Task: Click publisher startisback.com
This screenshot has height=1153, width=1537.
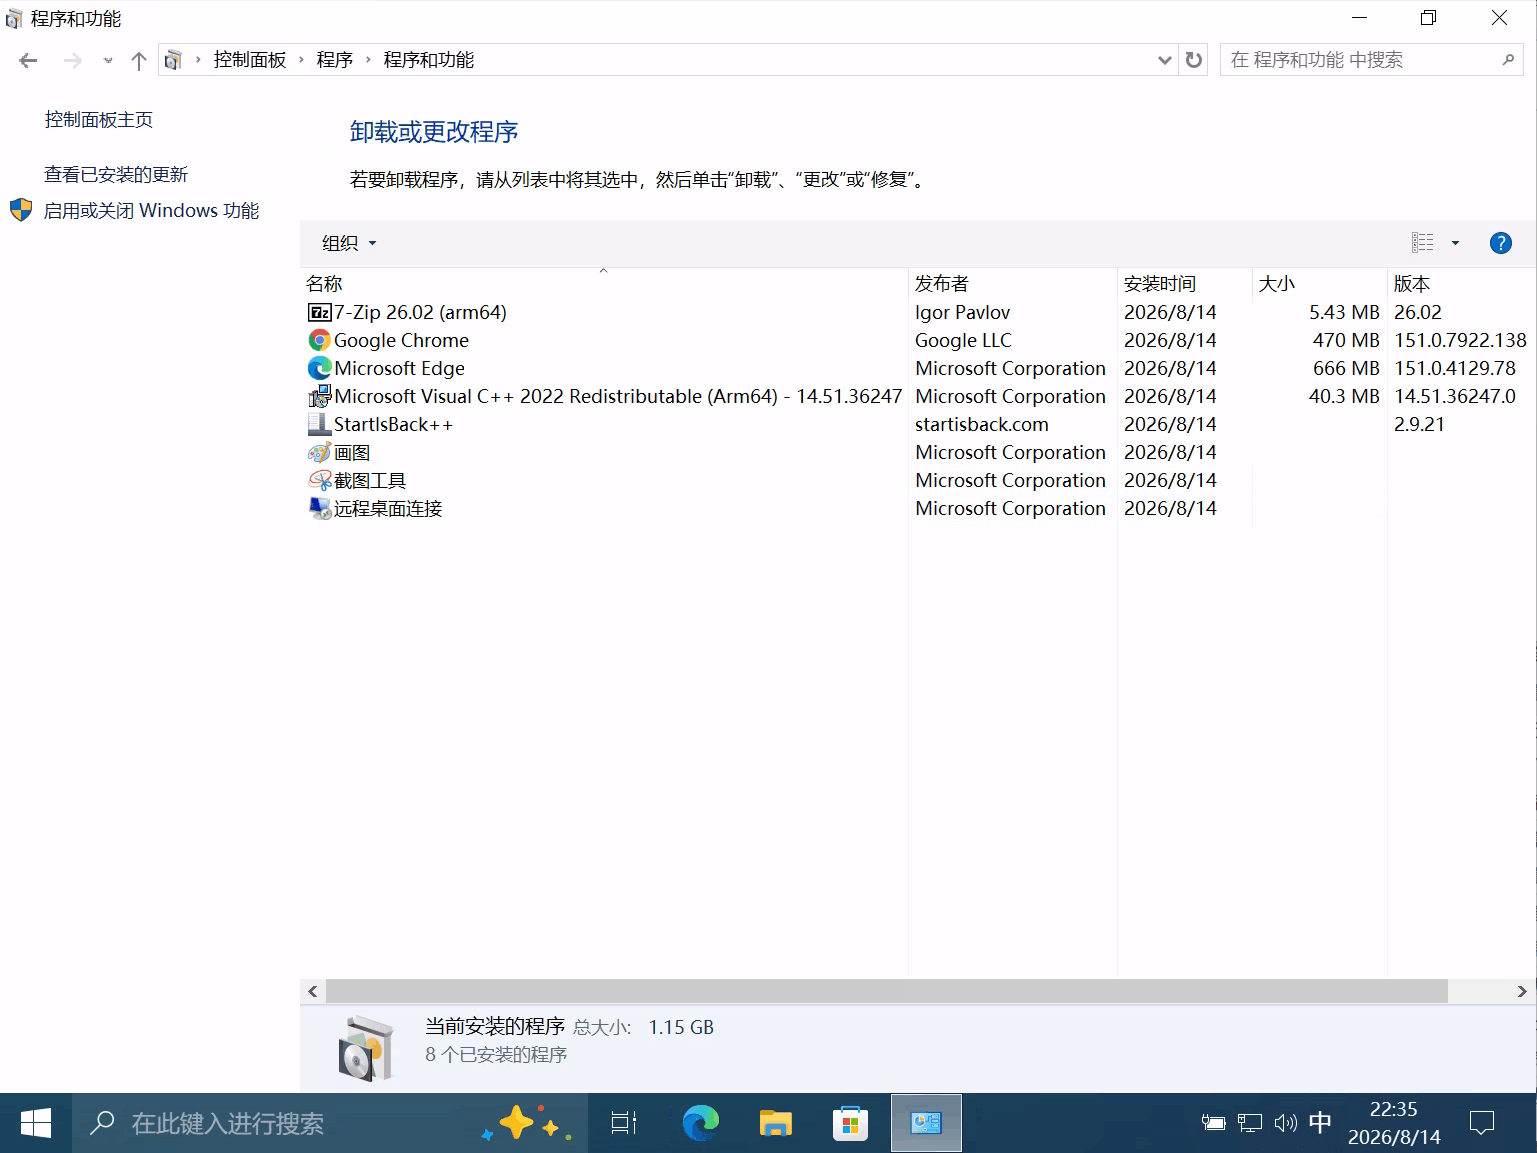Action: point(982,425)
